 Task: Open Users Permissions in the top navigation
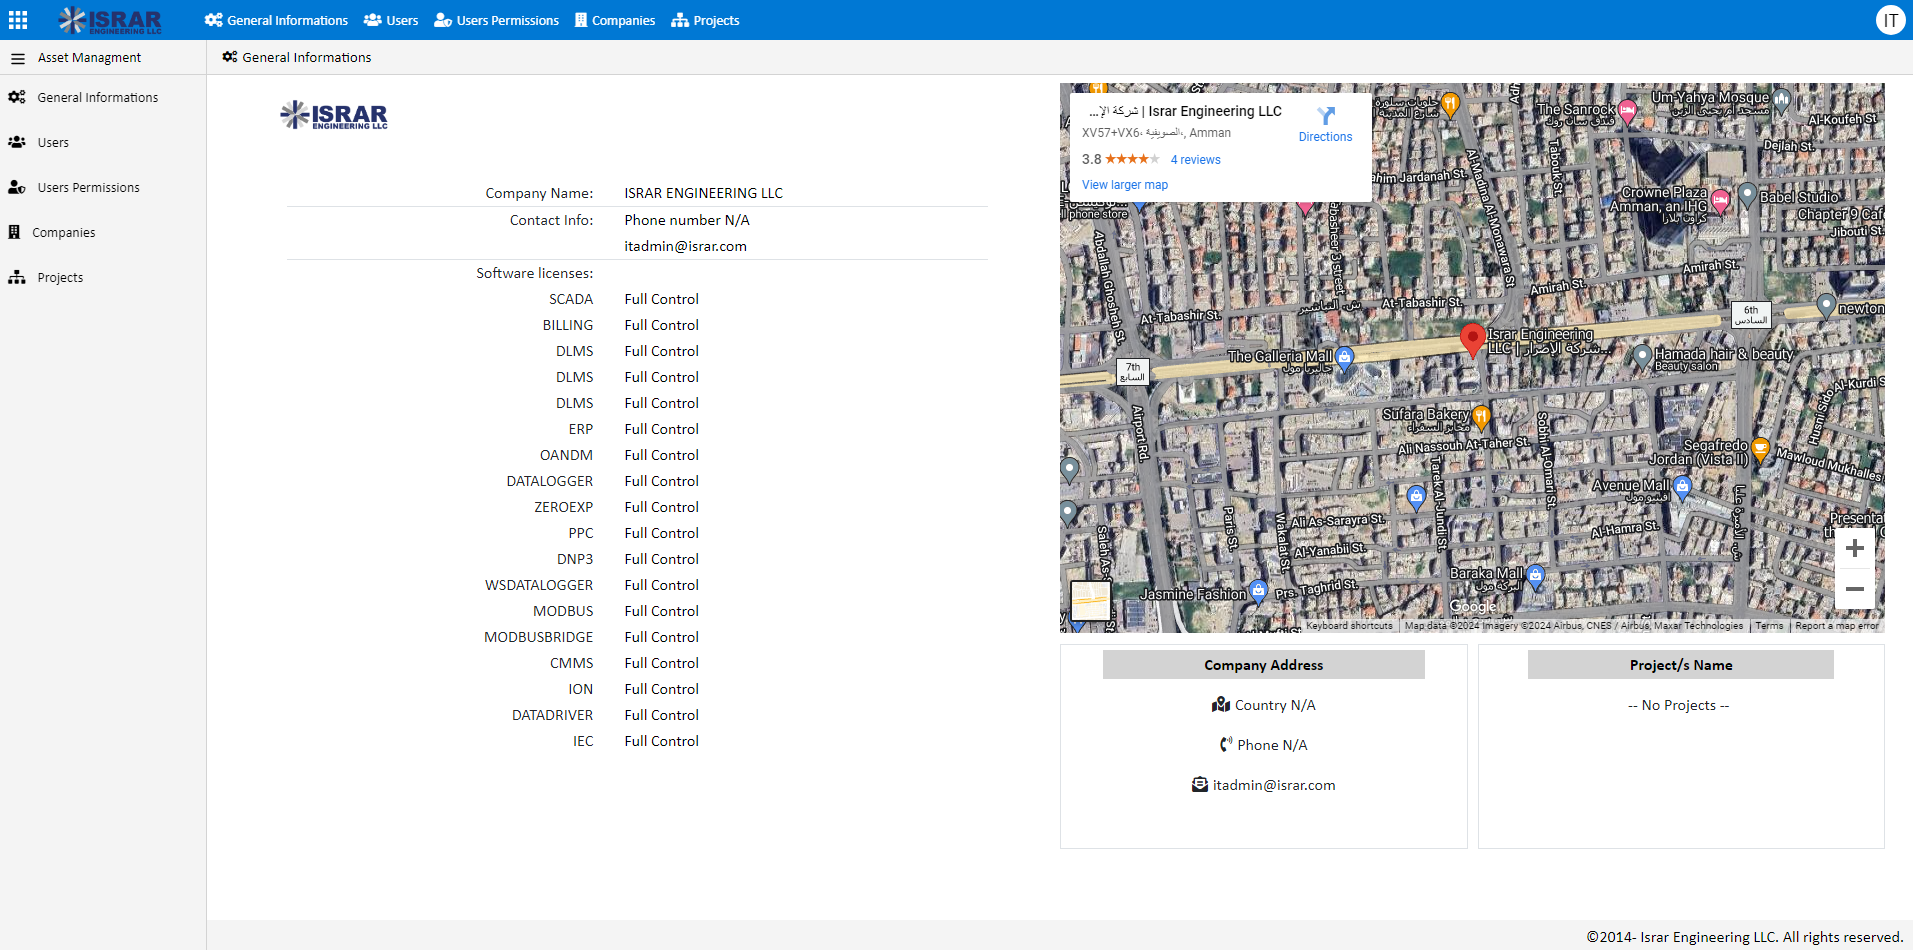tap(496, 20)
